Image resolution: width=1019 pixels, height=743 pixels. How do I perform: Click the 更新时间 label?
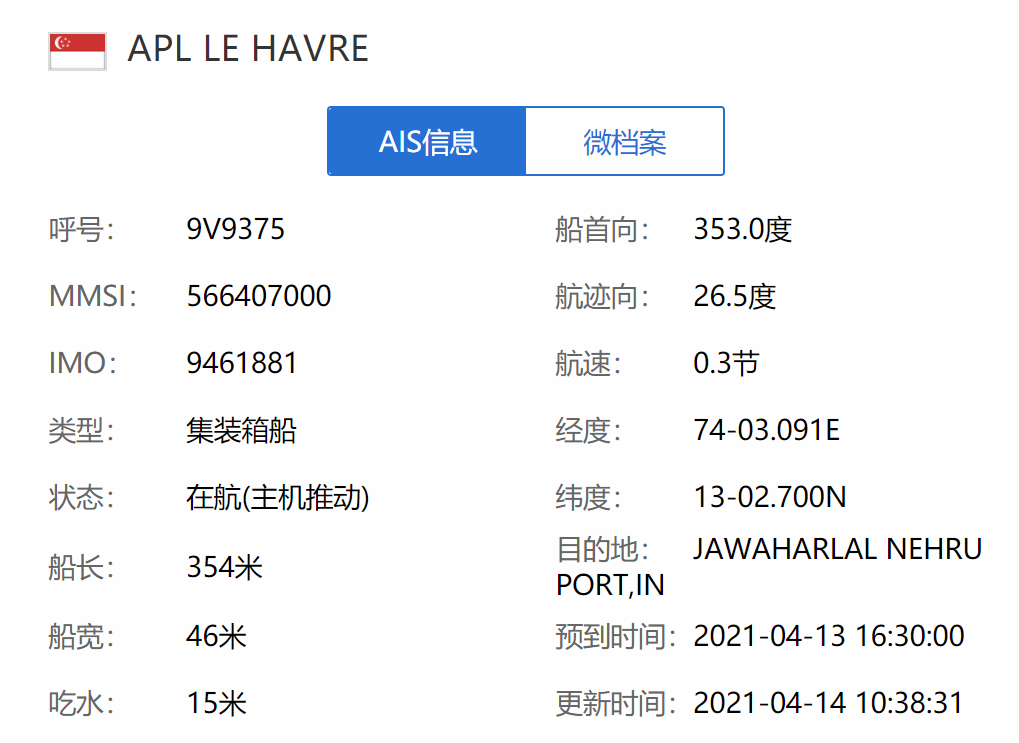[x=615, y=703]
